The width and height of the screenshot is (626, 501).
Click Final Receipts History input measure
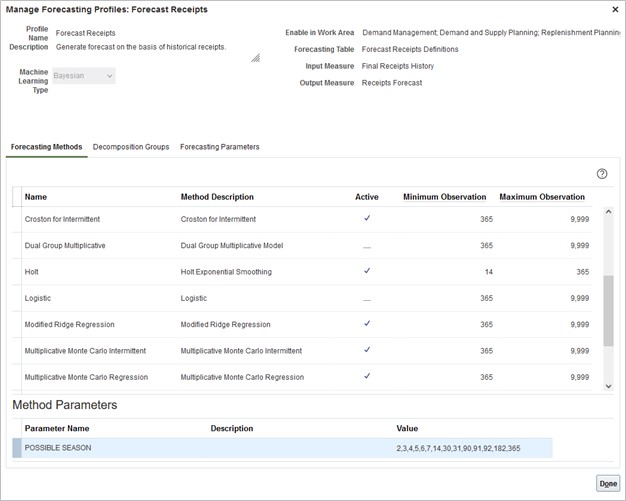point(398,66)
